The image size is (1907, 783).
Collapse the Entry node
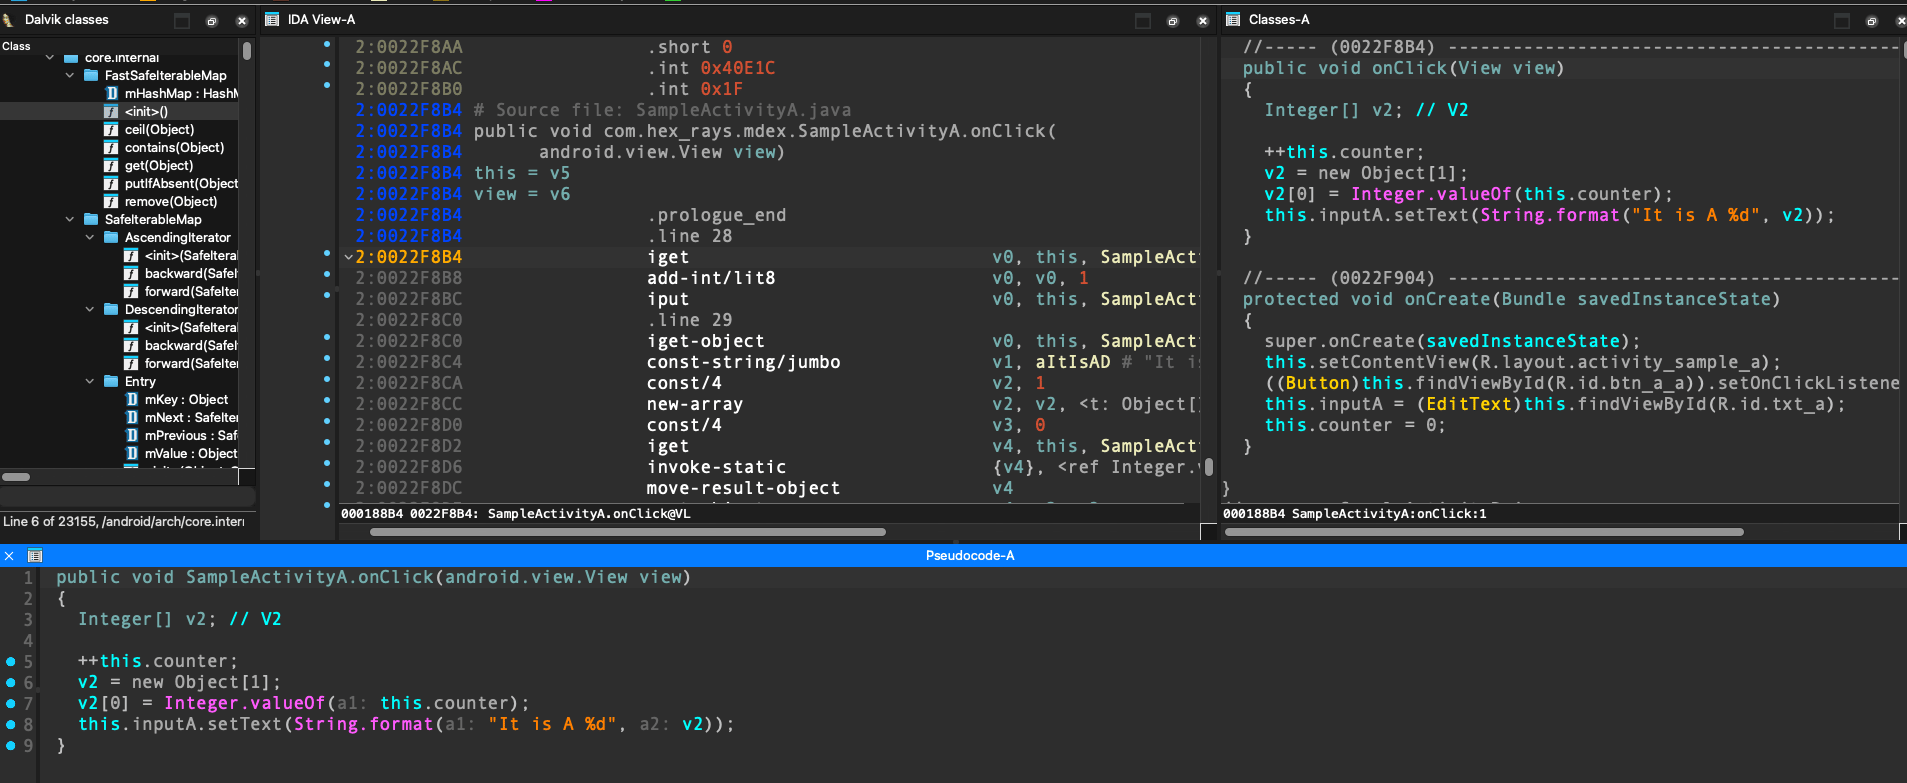90,381
